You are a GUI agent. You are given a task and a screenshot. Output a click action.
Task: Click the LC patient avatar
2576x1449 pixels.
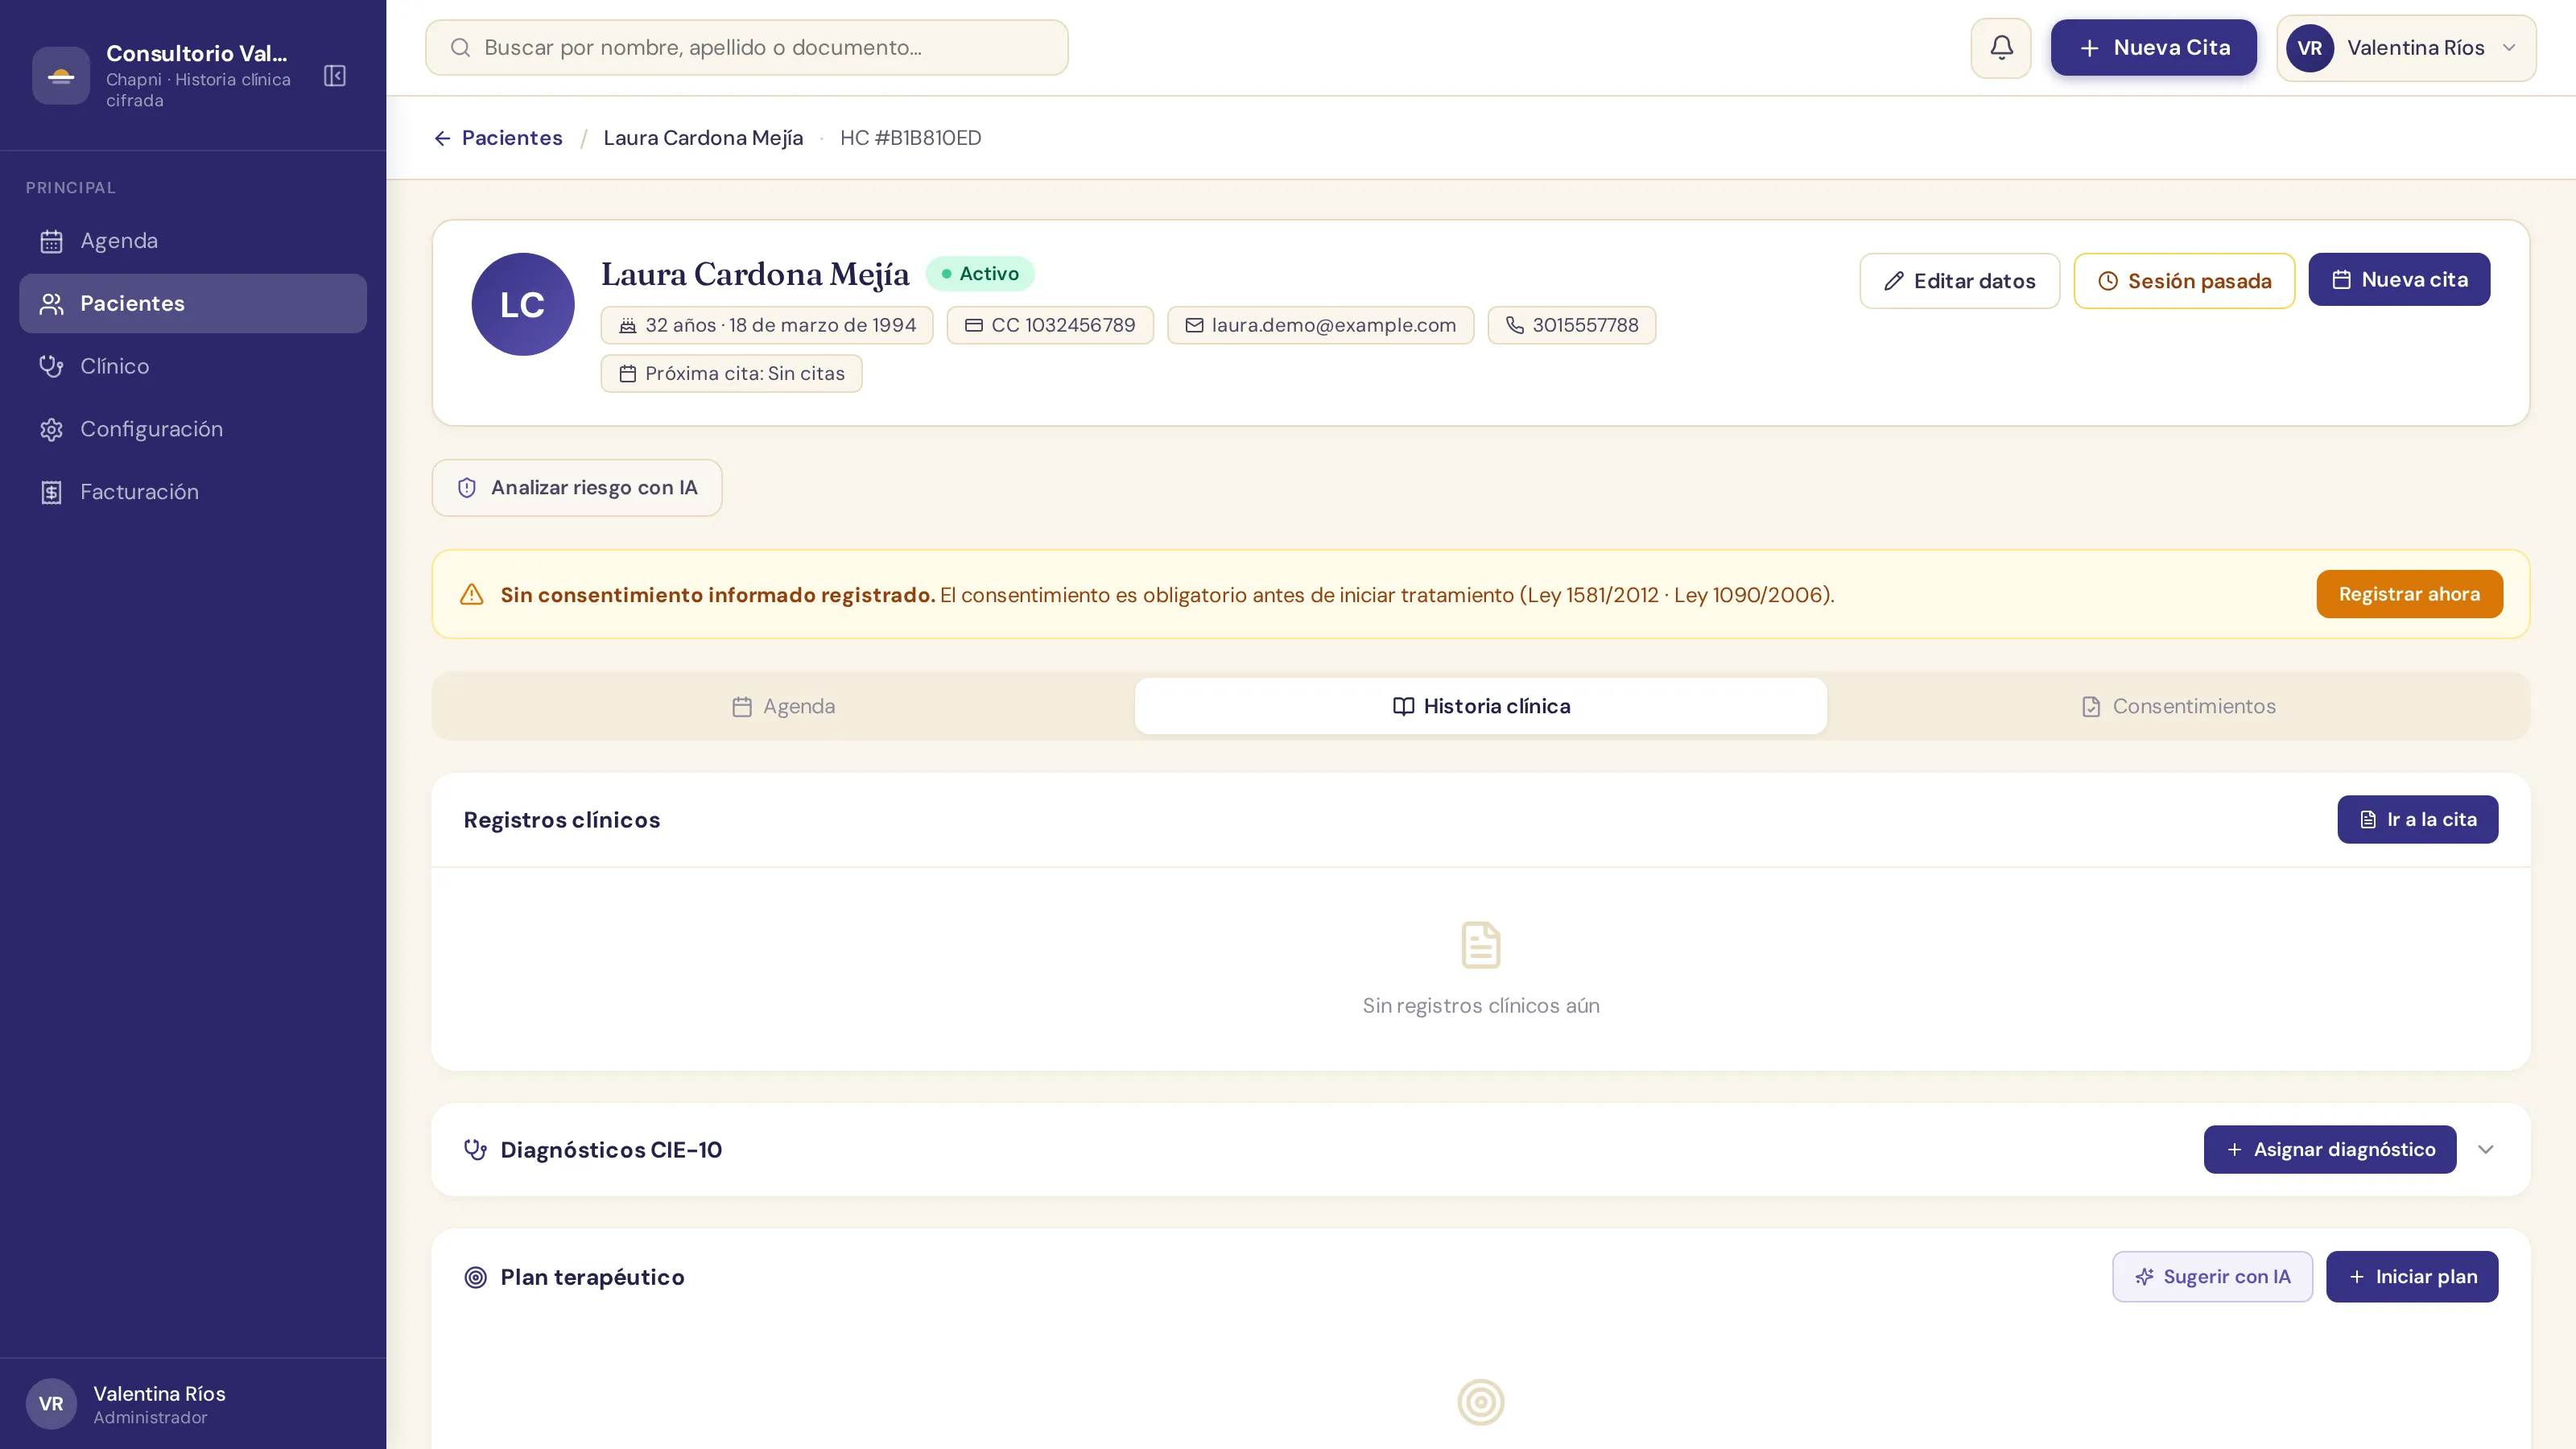(523, 304)
